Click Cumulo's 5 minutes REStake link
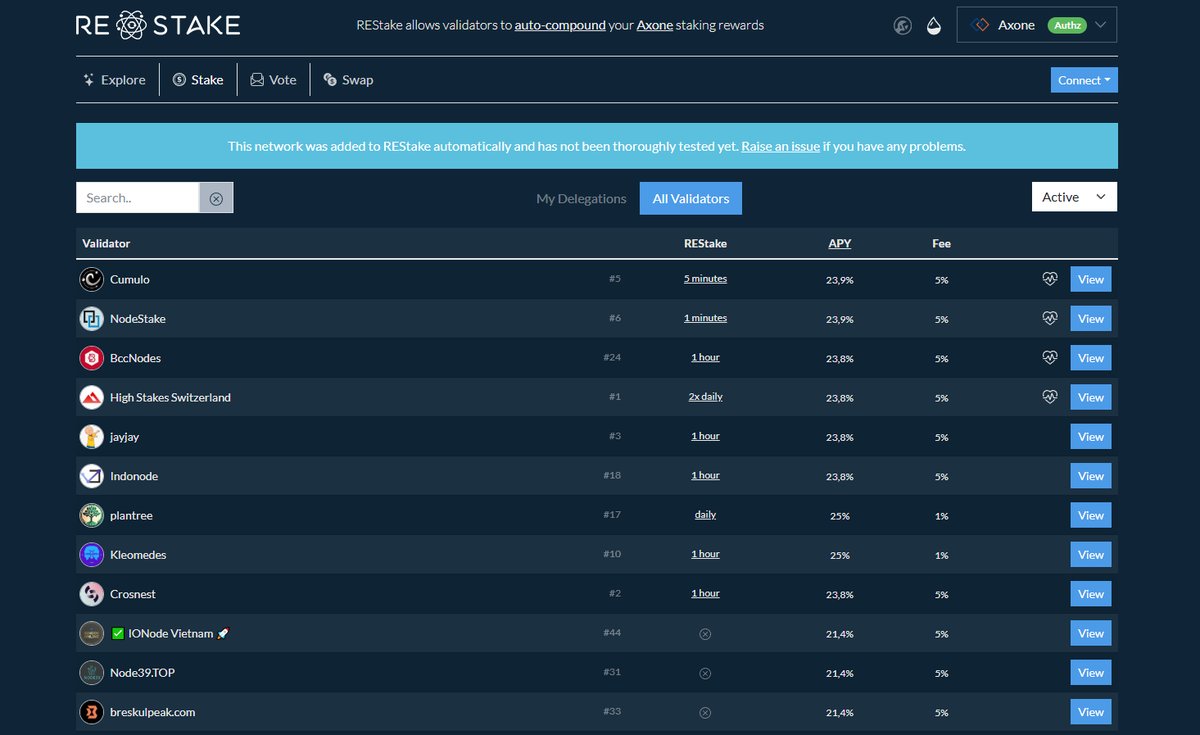 coord(705,279)
